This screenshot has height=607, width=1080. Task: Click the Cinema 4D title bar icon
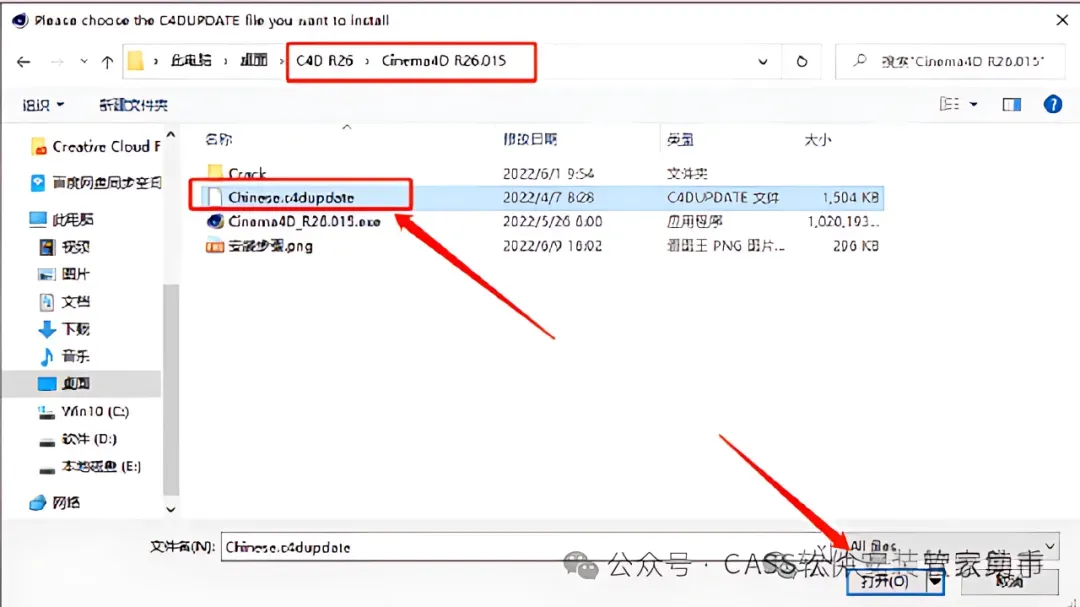click(19, 20)
